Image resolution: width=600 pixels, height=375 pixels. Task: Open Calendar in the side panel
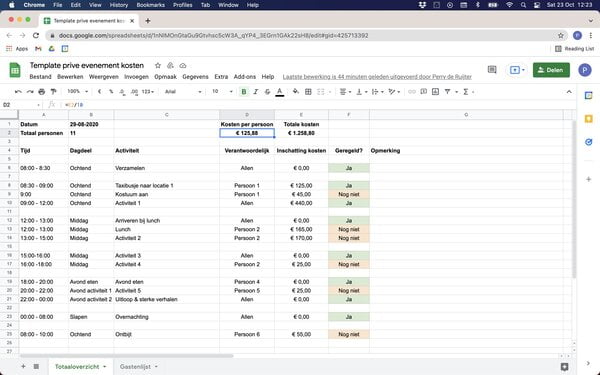point(589,96)
